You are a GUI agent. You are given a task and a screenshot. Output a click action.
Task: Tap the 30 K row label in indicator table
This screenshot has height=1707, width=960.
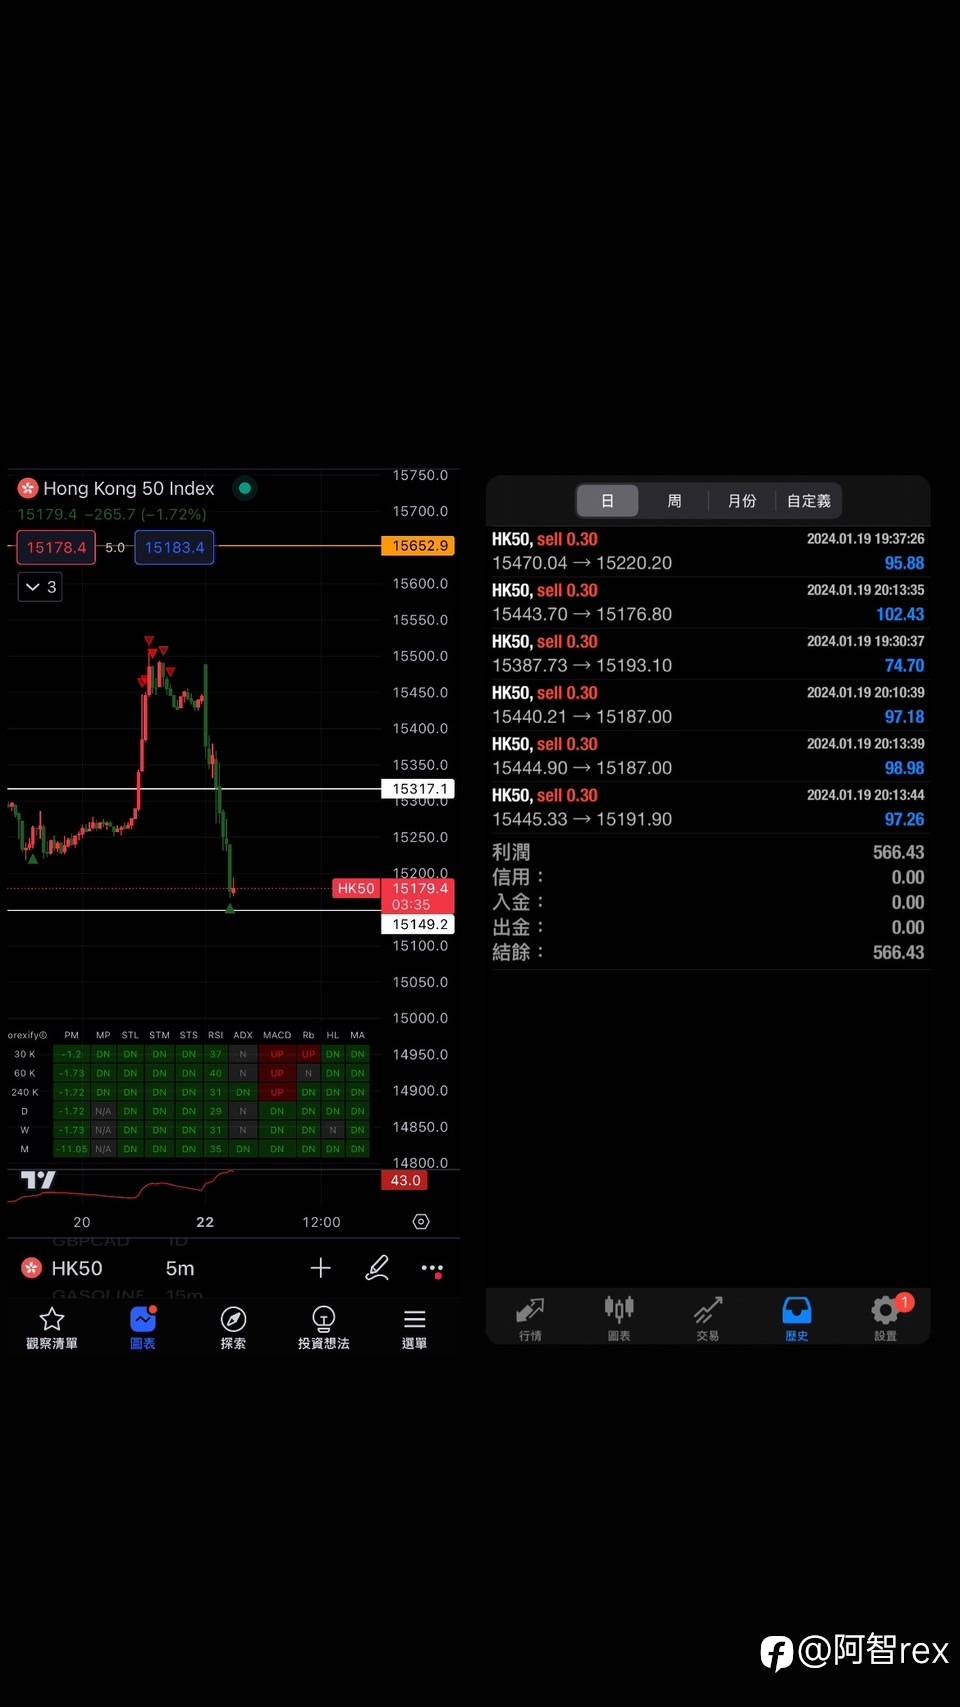[25, 1054]
